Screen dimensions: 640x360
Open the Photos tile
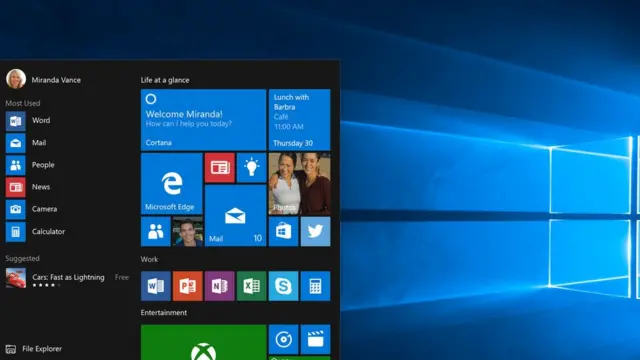[x=299, y=183]
